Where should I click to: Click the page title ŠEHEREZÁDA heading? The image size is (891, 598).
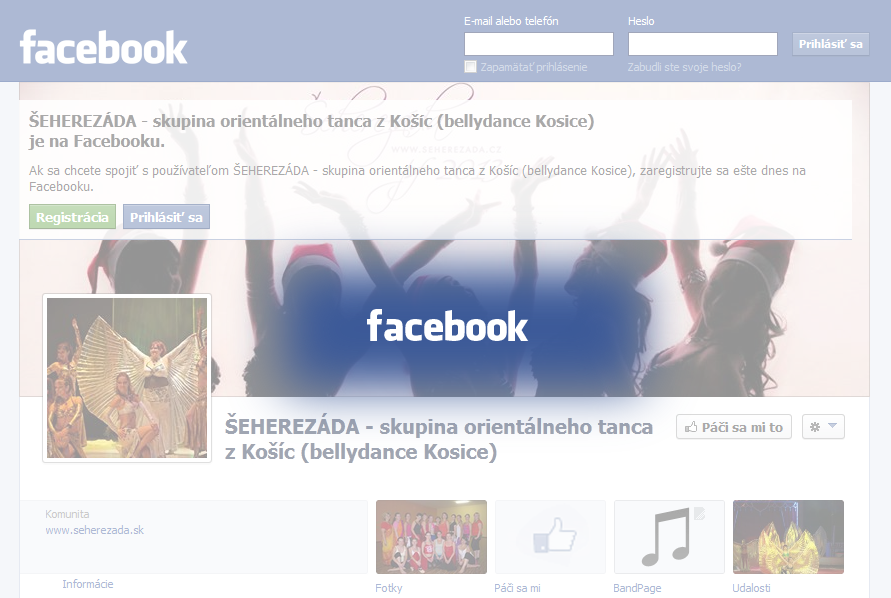tap(439, 439)
